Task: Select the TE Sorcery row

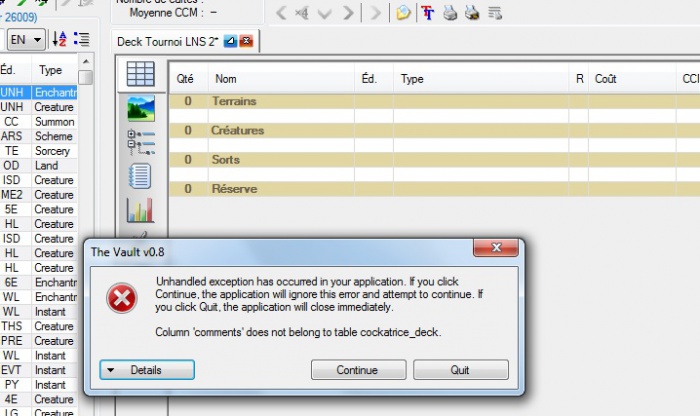Action: (38, 151)
